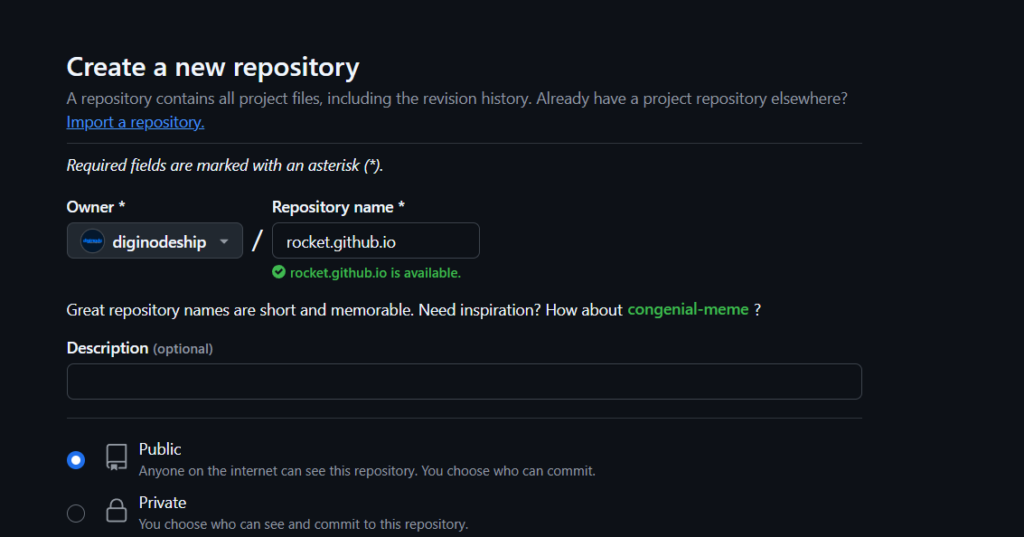Viewport: 1024px width, 537px height.
Task: Select the Private visibility radio button
Action: coord(76,513)
